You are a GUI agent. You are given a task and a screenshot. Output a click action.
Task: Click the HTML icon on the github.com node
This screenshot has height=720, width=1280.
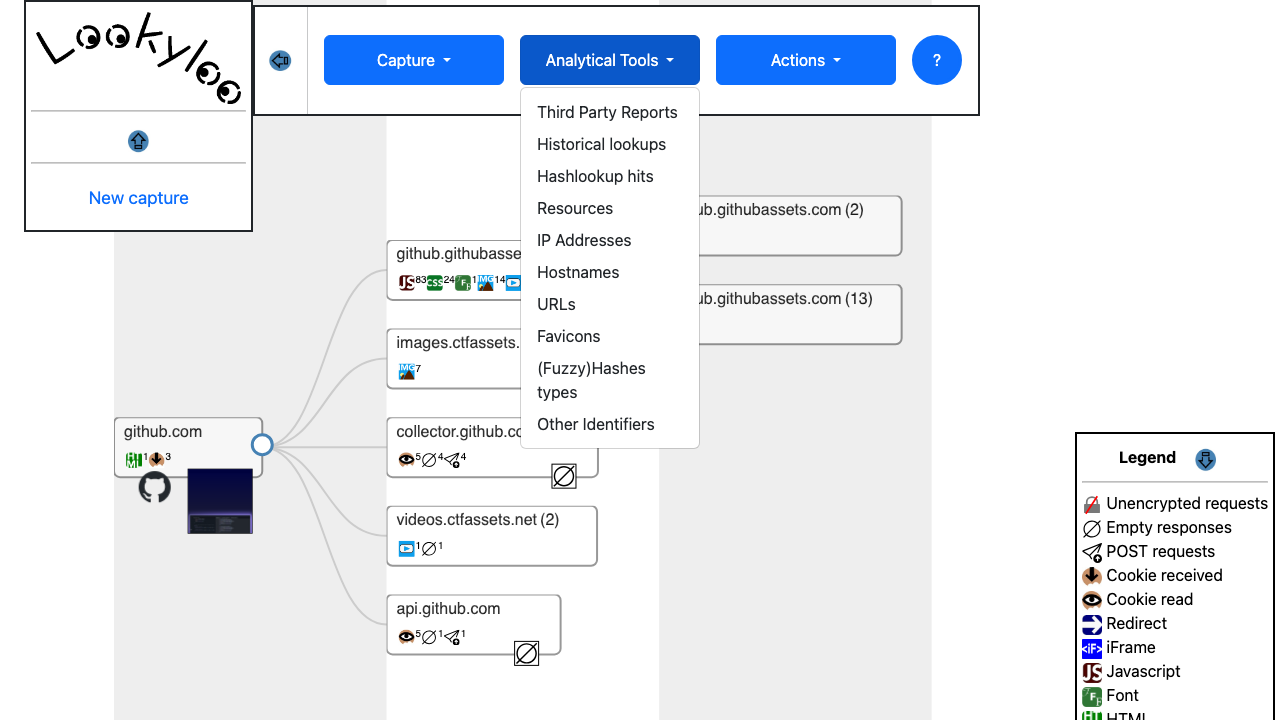click(134, 460)
